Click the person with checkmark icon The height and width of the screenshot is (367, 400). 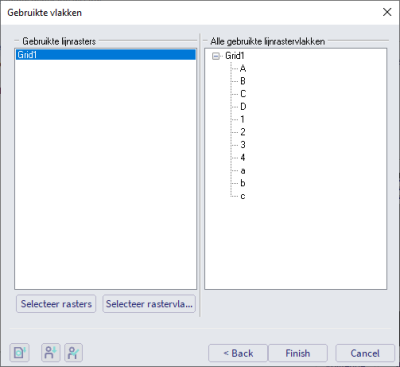[x=73, y=353]
